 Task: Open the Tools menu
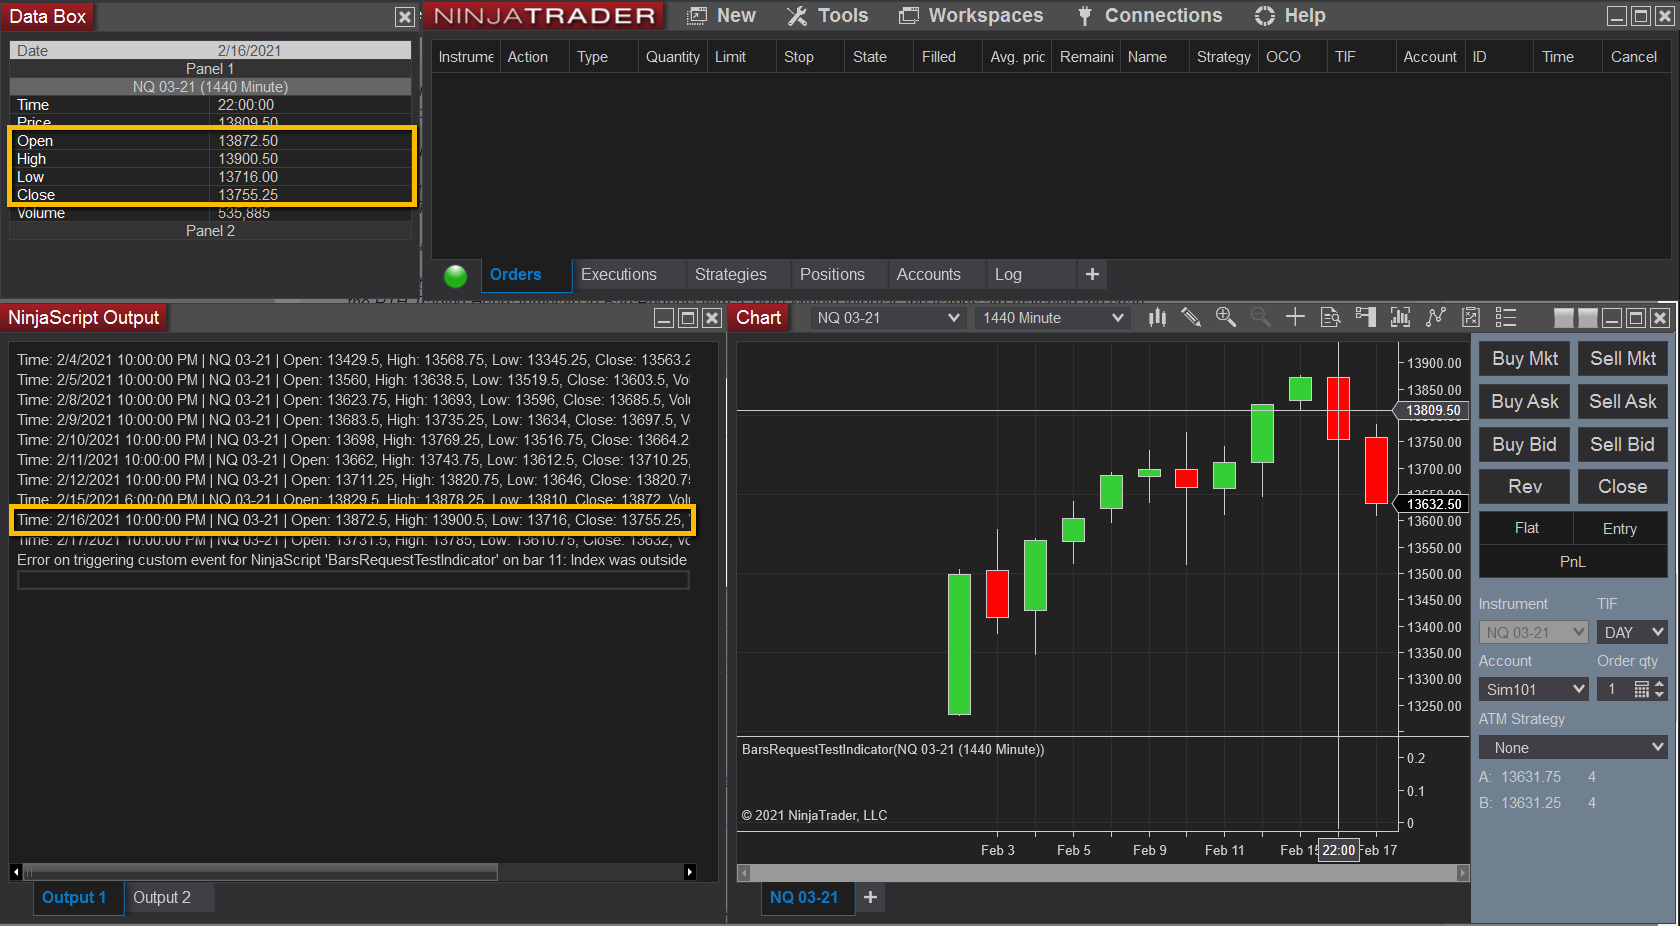[x=827, y=16]
